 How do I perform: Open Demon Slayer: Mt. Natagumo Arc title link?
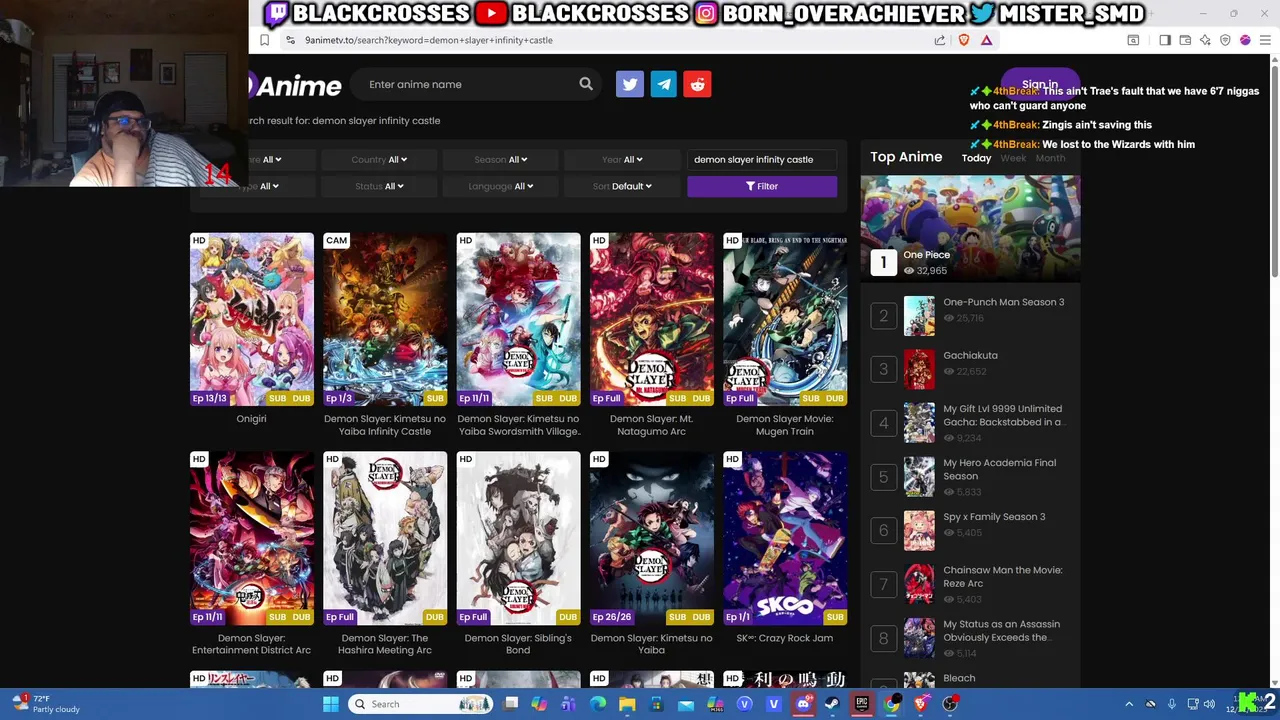pyautogui.click(x=652, y=425)
